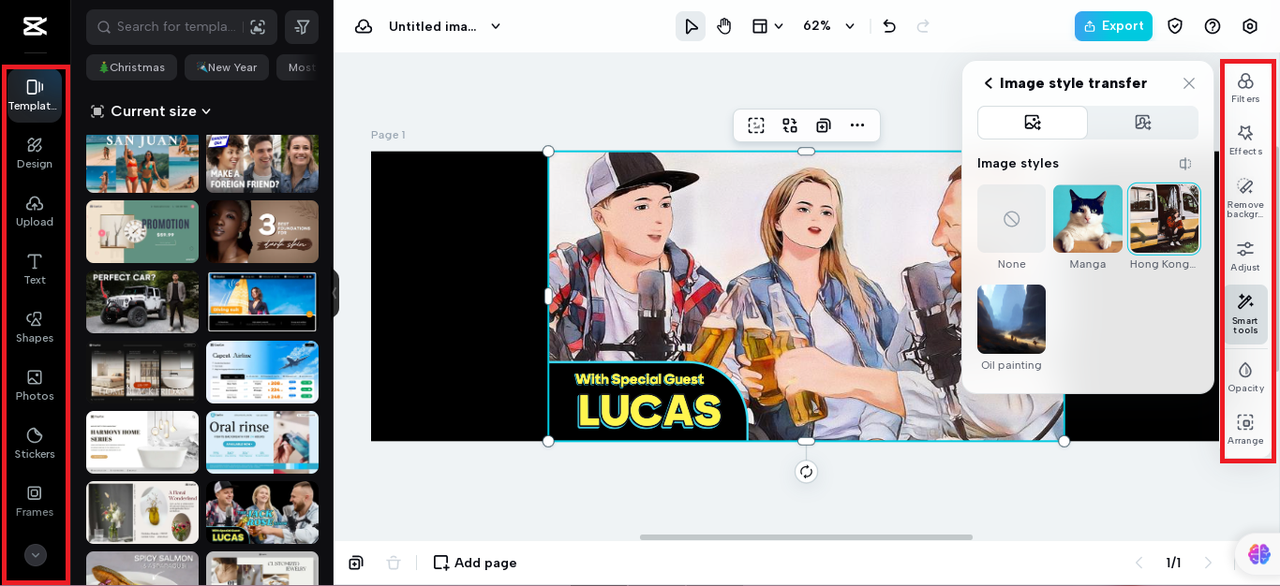Activate the Hand pan tool
This screenshot has width=1280, height=586.
pos(724,26)
